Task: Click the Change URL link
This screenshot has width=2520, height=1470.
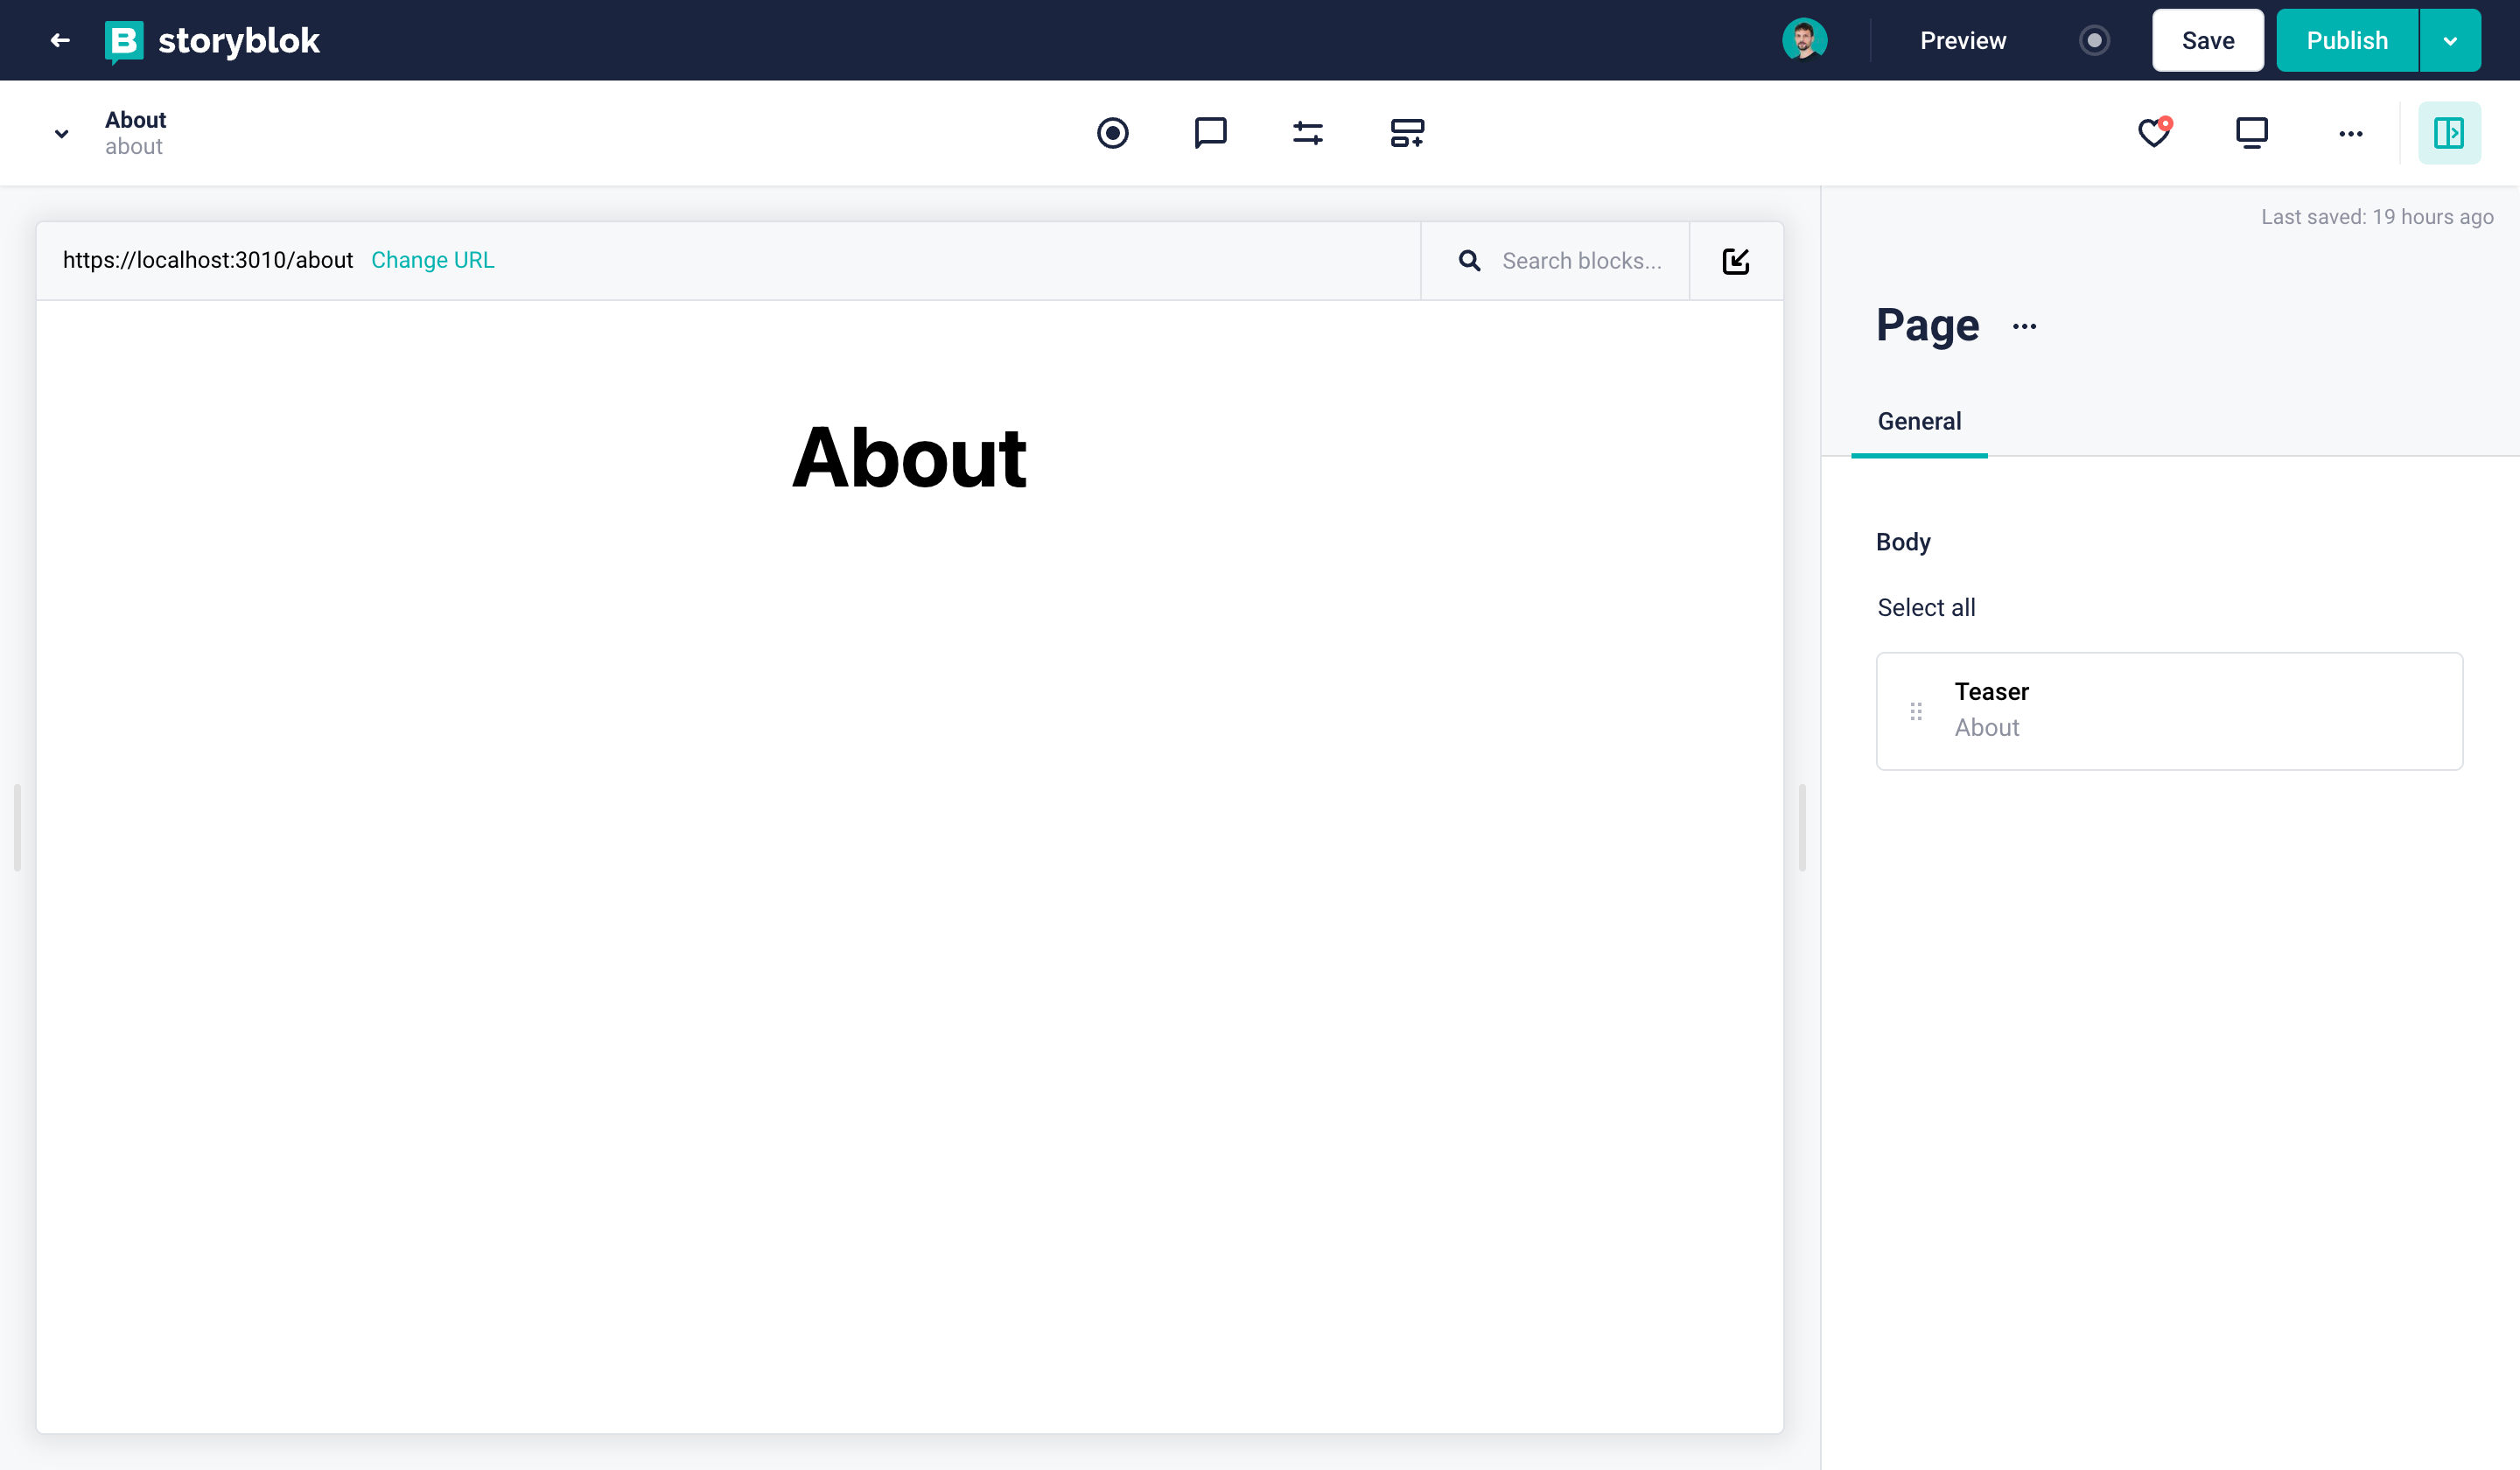Action: click(x=432, y=260)
